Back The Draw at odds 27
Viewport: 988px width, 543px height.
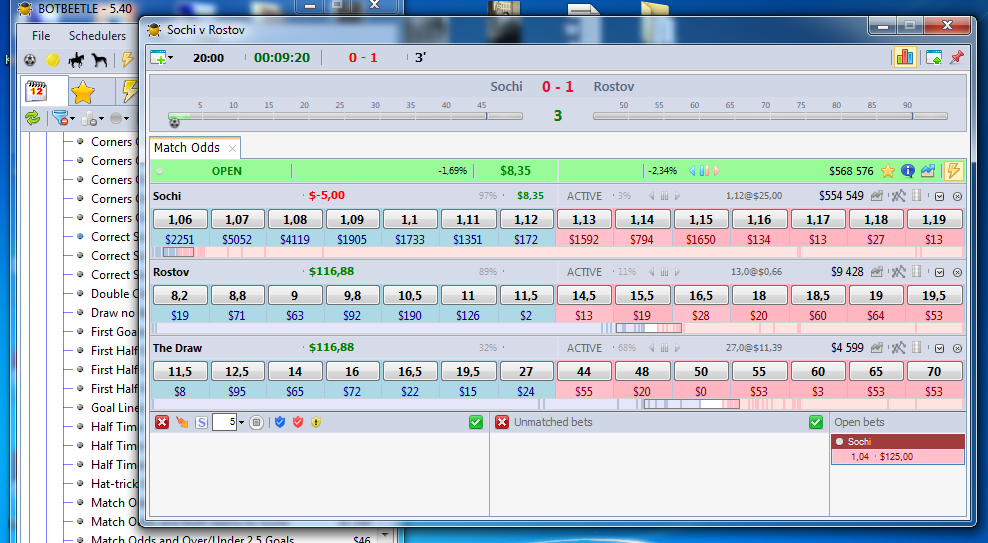pos(526,372)
